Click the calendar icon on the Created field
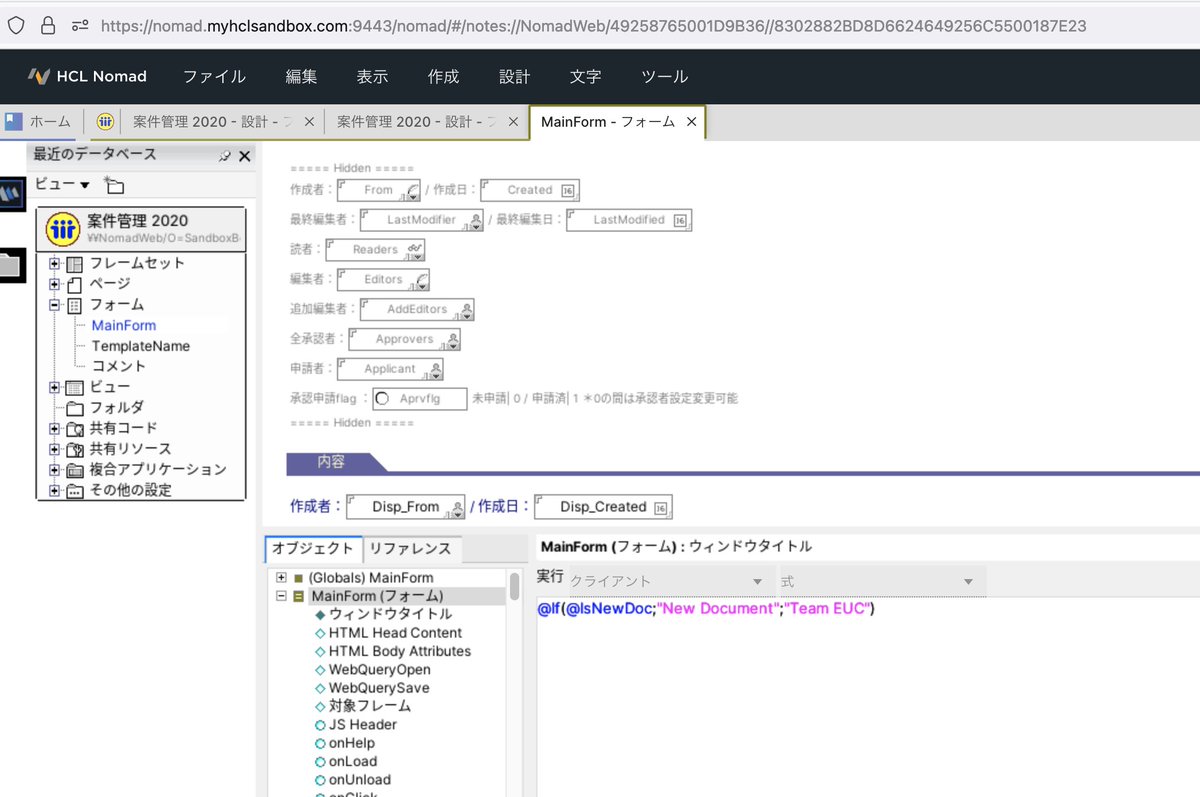Screen dimensions: 1200x797 (565, 189)
